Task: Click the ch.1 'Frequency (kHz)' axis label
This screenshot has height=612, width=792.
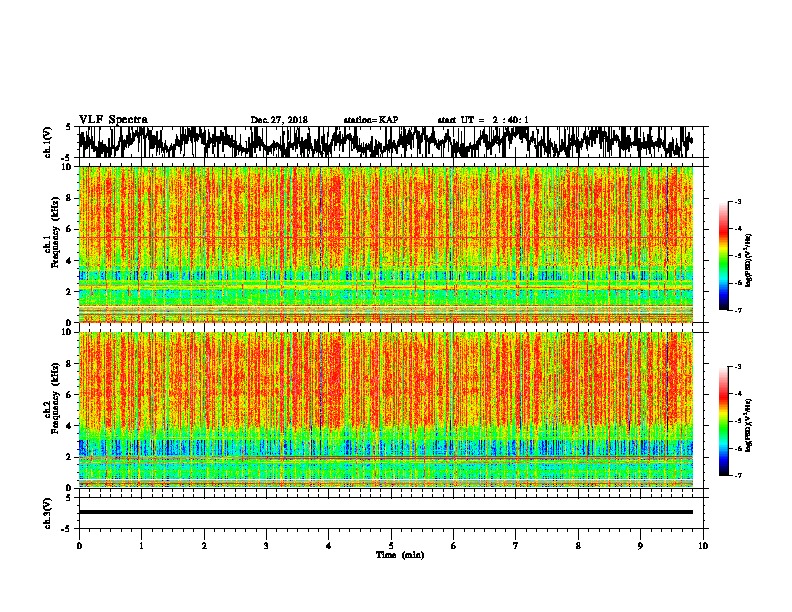Action: [55, 232]
